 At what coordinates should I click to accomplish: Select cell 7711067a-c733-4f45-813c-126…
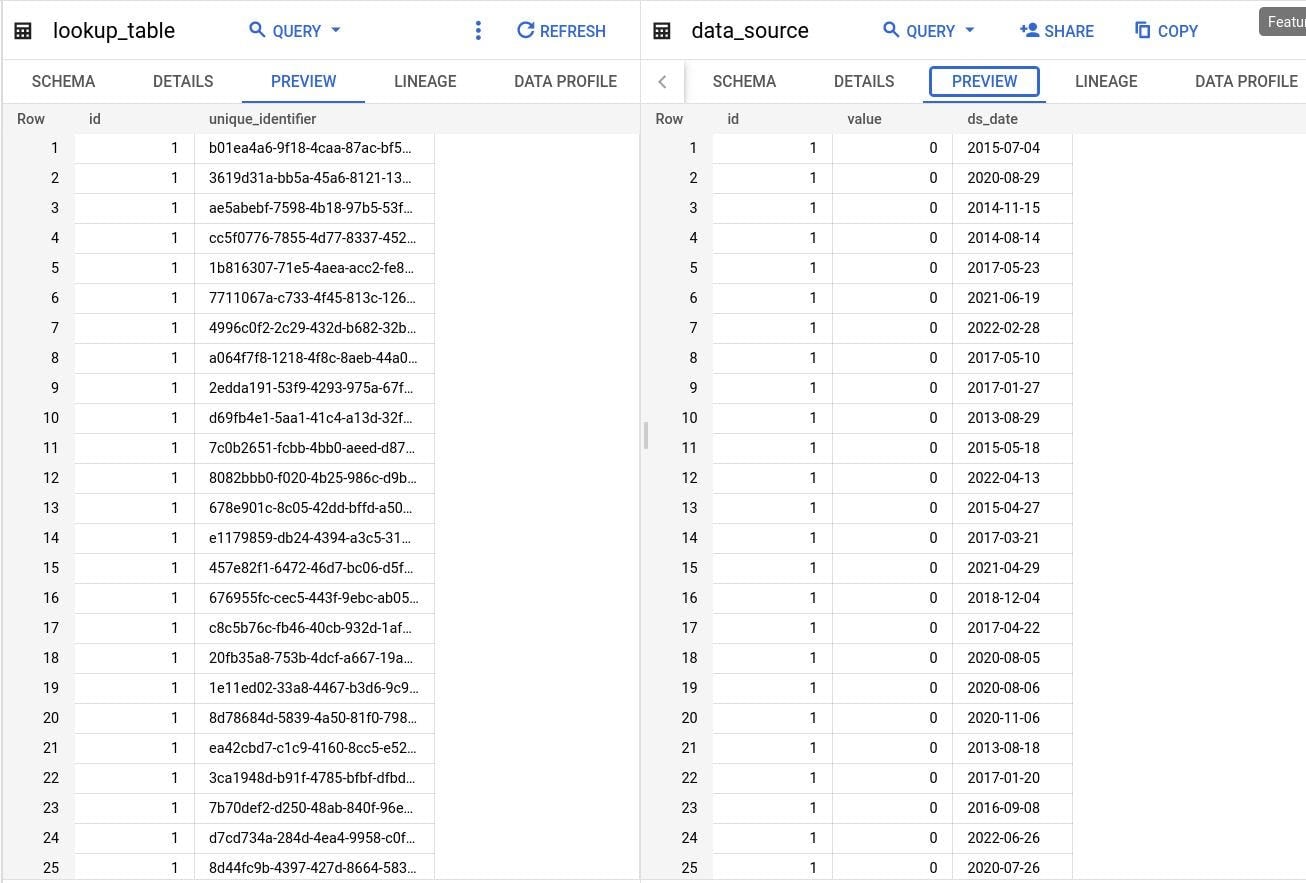314,298
